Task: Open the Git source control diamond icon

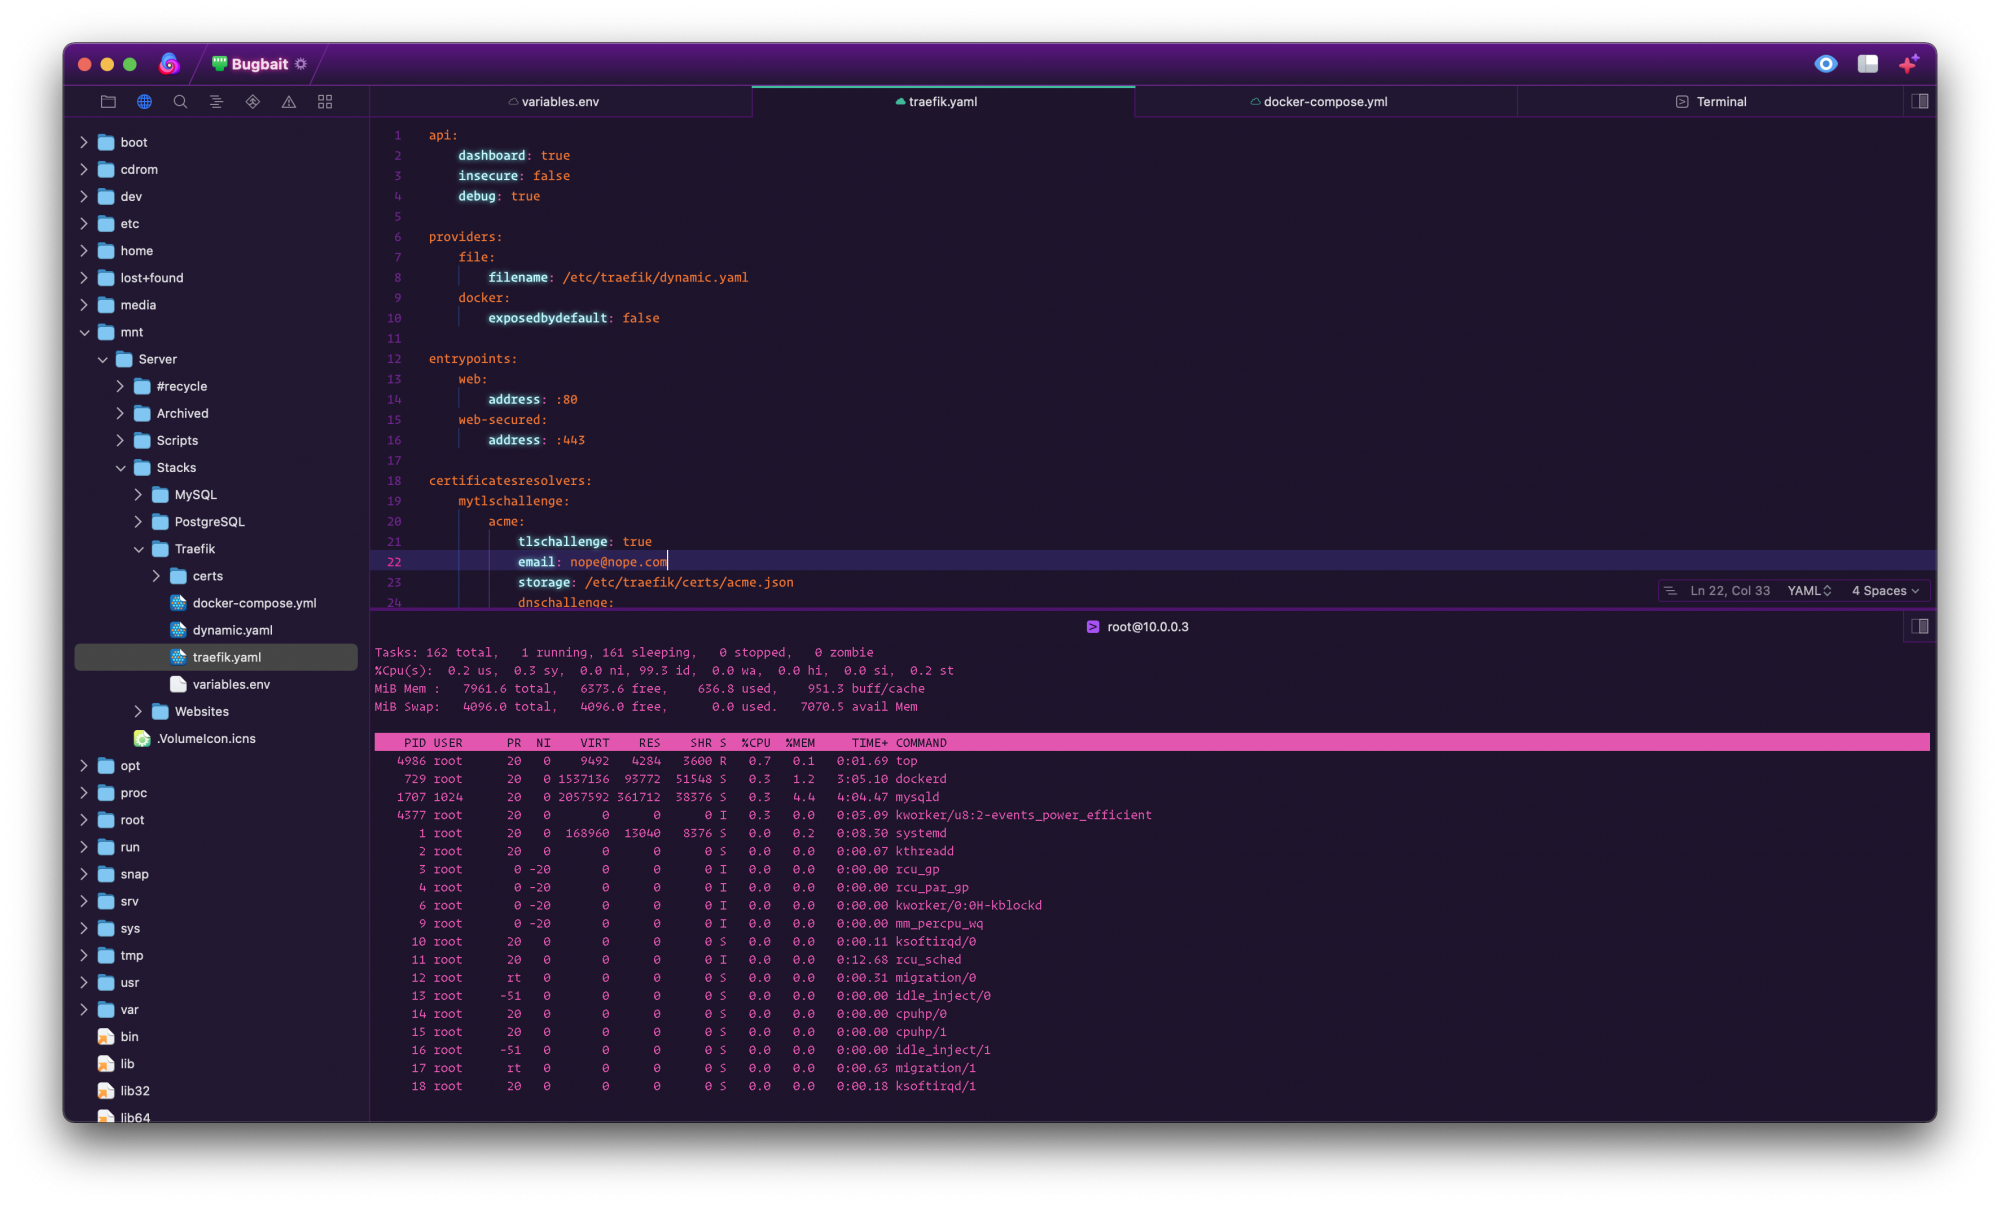Action: (x=253, y=102)
